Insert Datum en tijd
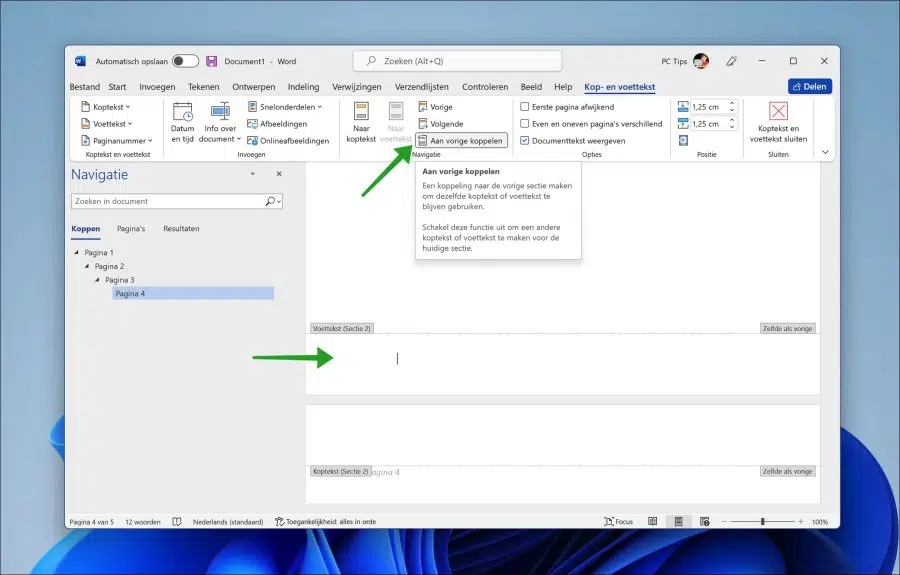This screenshot has height=575, width=900. point(183,122)
